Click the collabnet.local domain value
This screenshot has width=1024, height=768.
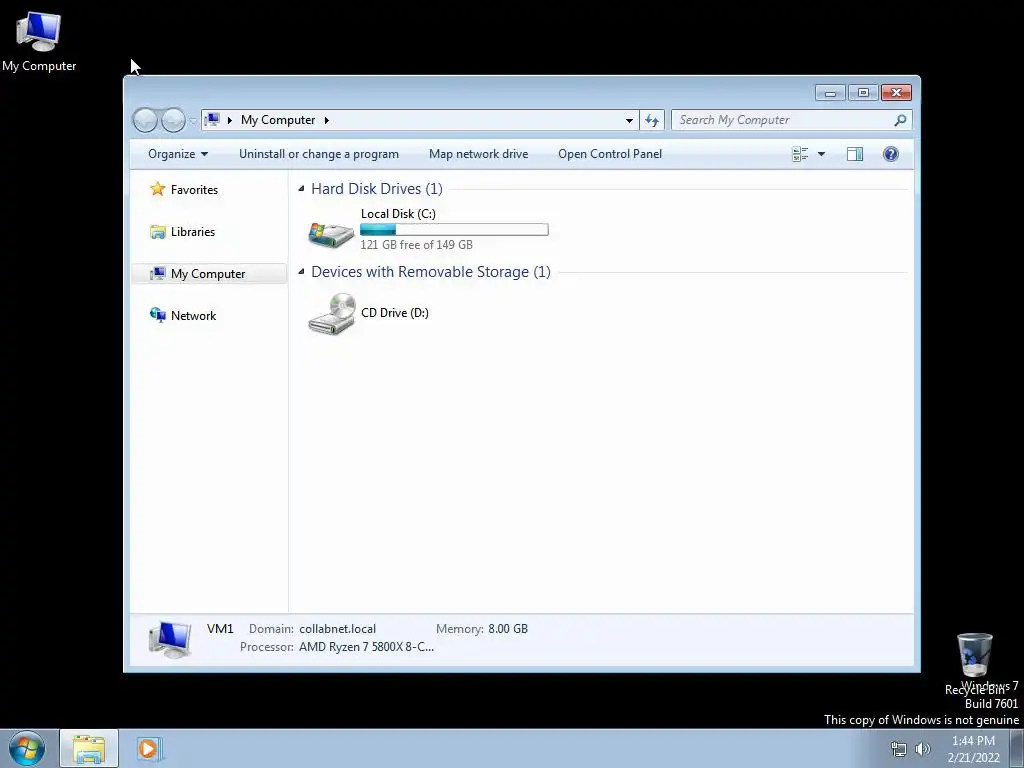point(338,629)
